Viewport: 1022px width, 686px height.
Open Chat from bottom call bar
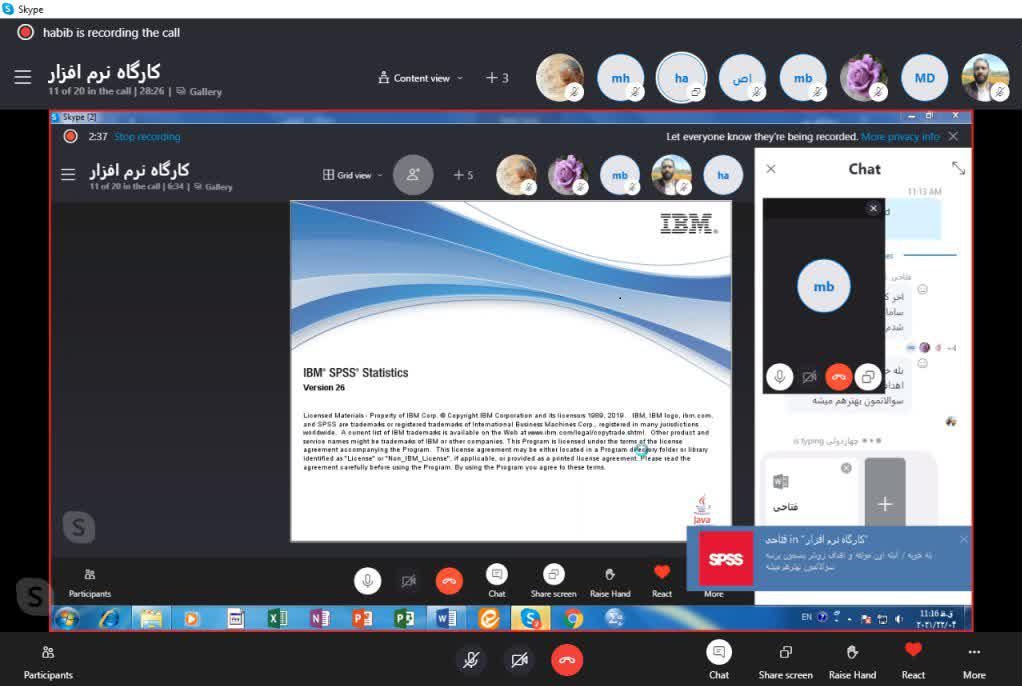click(719, 660)
